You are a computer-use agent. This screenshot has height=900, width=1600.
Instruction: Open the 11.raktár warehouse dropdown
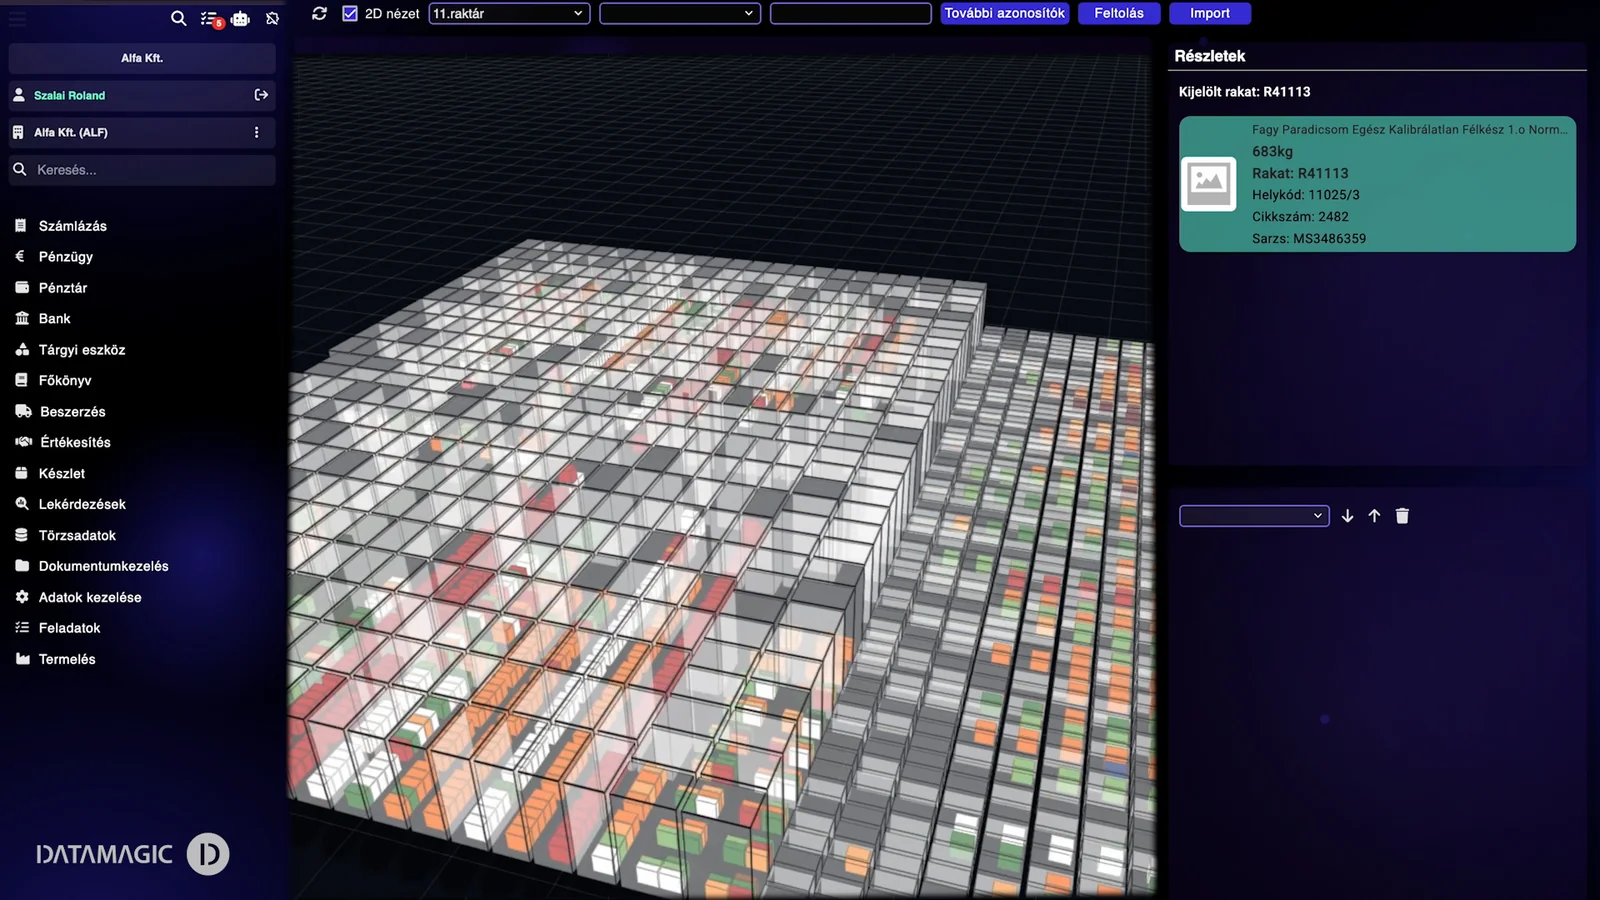[x=509, y=13]
